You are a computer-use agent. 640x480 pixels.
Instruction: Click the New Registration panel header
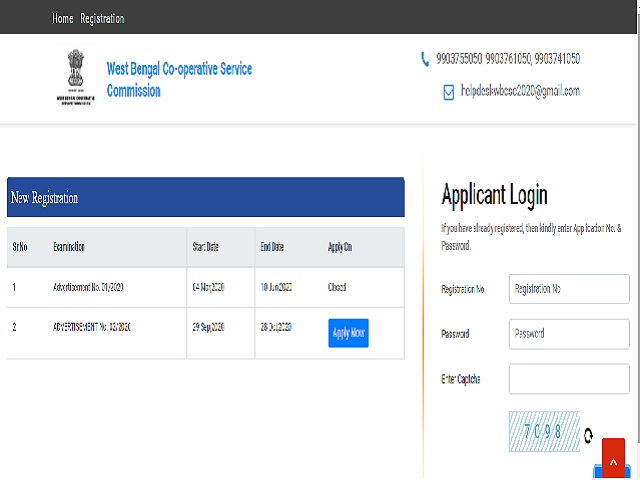click(205, 198)
